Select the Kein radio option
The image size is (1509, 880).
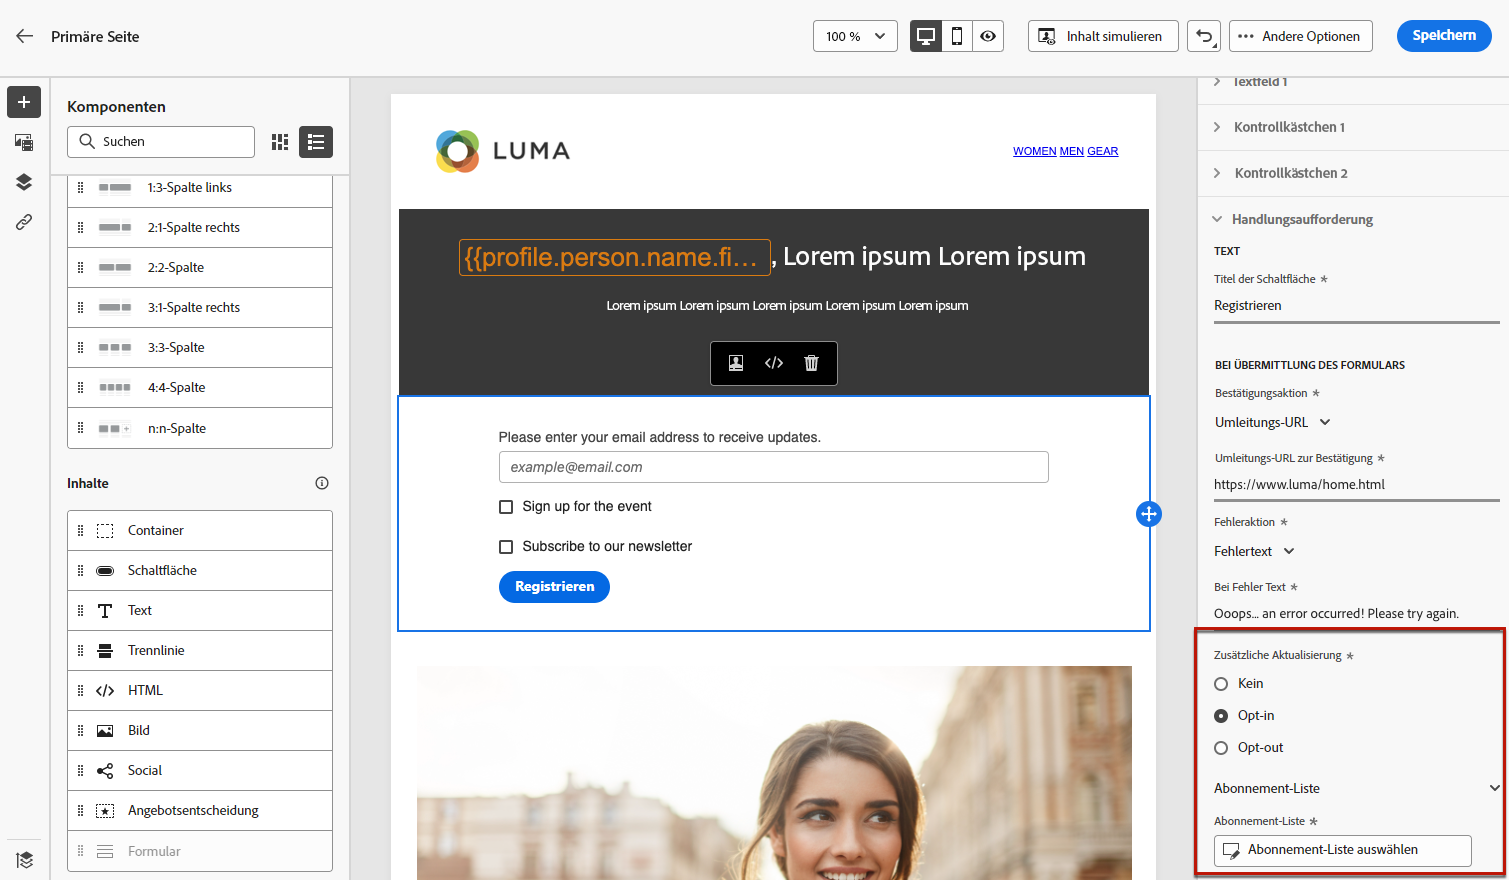point(1221,684)
